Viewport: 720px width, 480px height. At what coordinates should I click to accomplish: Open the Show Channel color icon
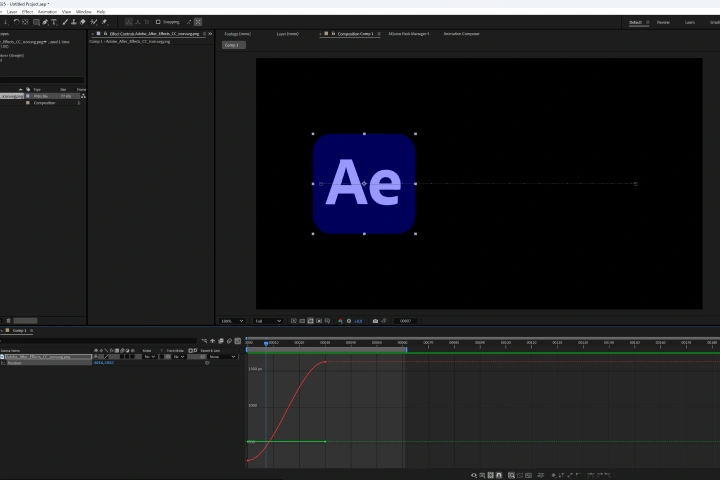pyautogui.click(x=340, y=321)
